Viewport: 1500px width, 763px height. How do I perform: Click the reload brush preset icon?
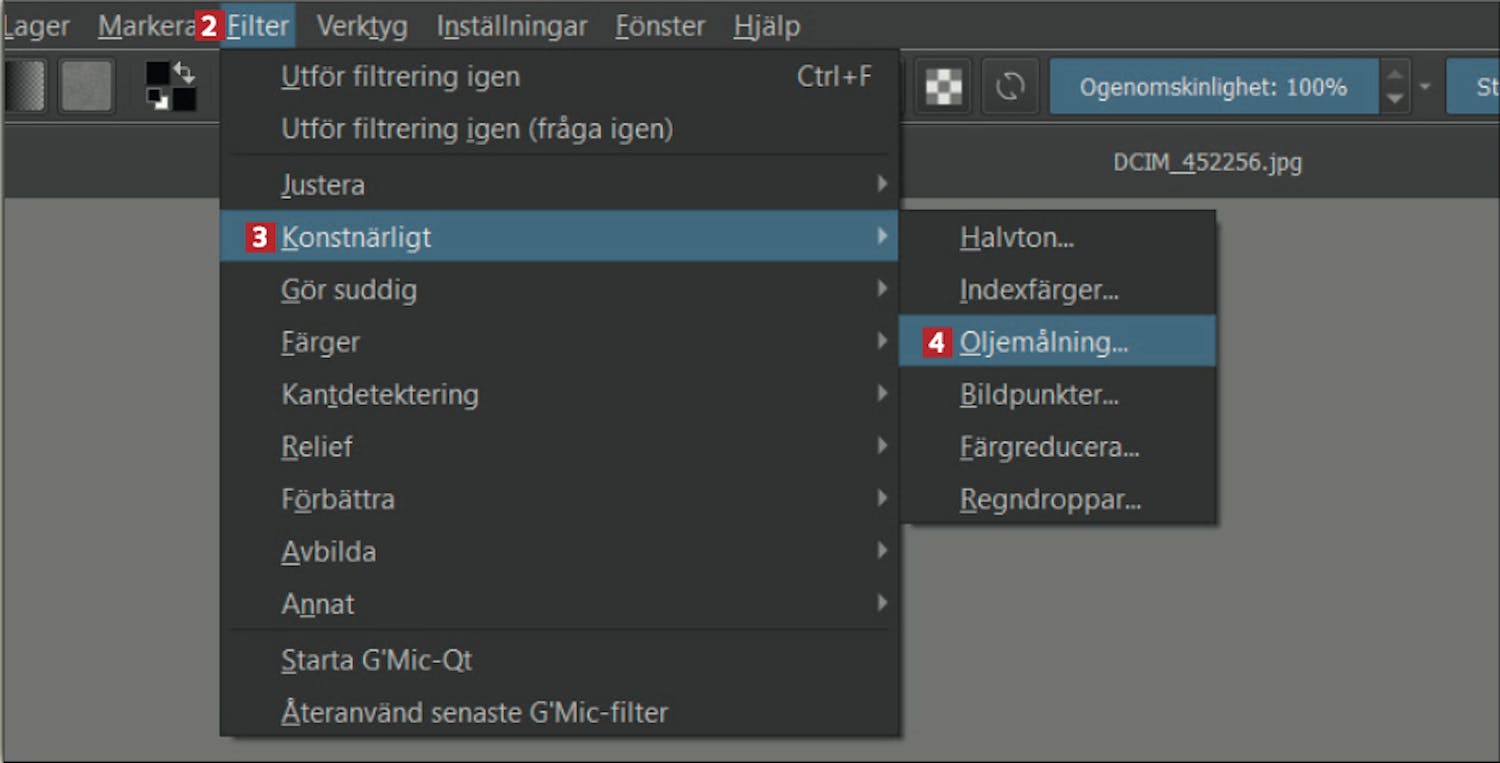click(1010, 87)
